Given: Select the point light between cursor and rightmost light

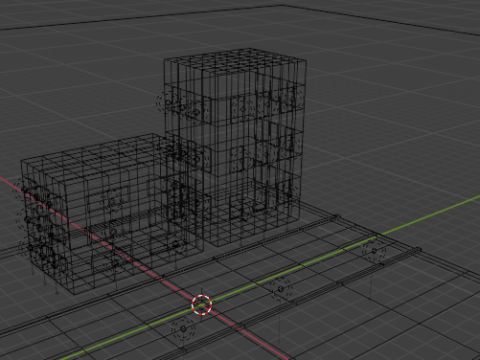Looking at the screenshot, I should pyautogui.click(x=281, y=289).
